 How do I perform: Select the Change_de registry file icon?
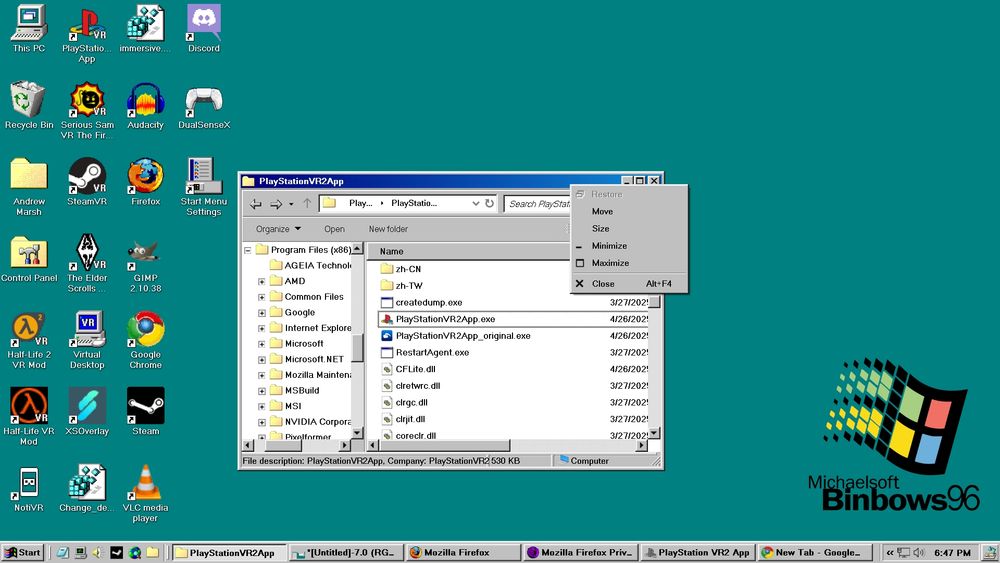[x=87, y=488]
